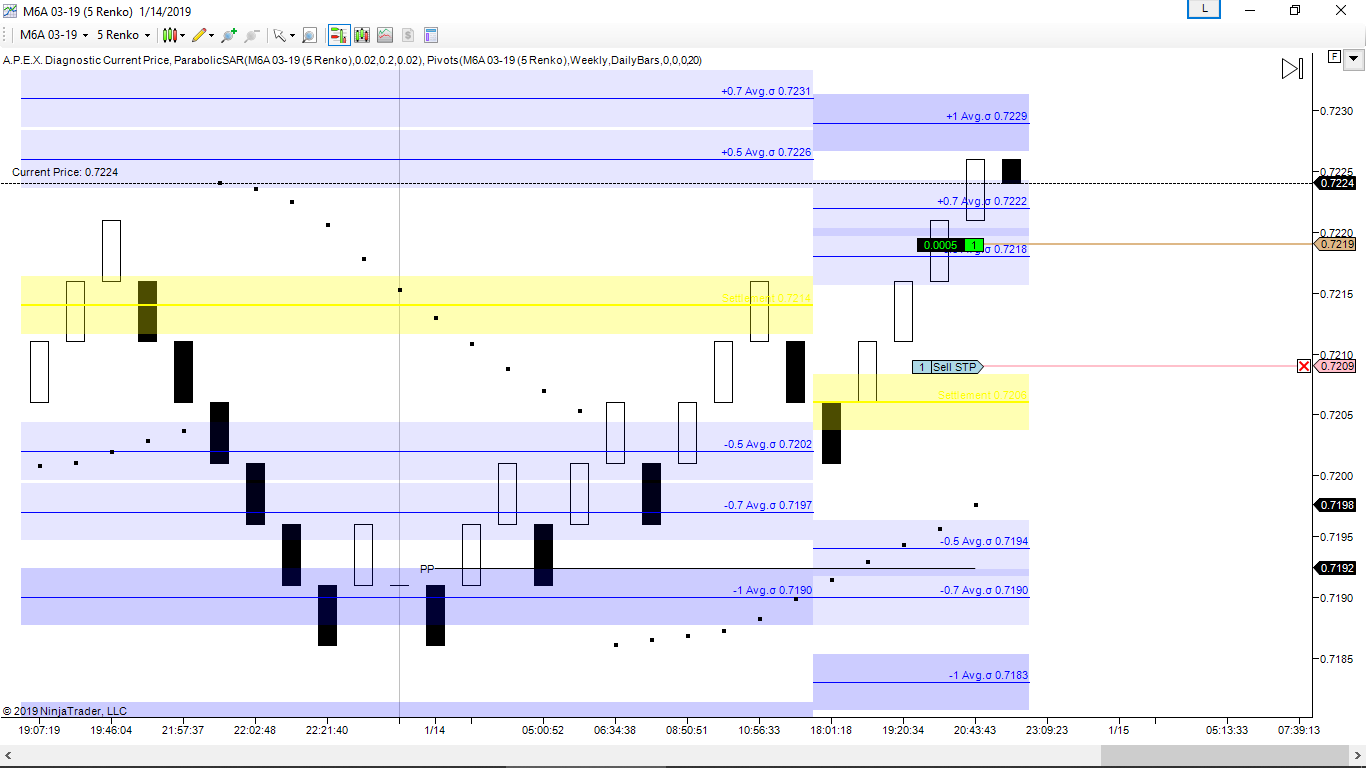Click the 0.7224 current price marker

pos(1337,183)
